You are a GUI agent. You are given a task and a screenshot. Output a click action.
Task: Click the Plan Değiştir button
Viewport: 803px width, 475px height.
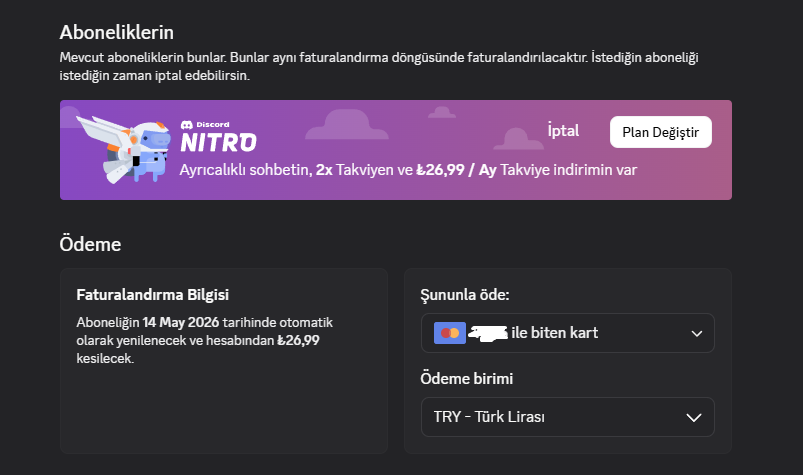[661, 132]
